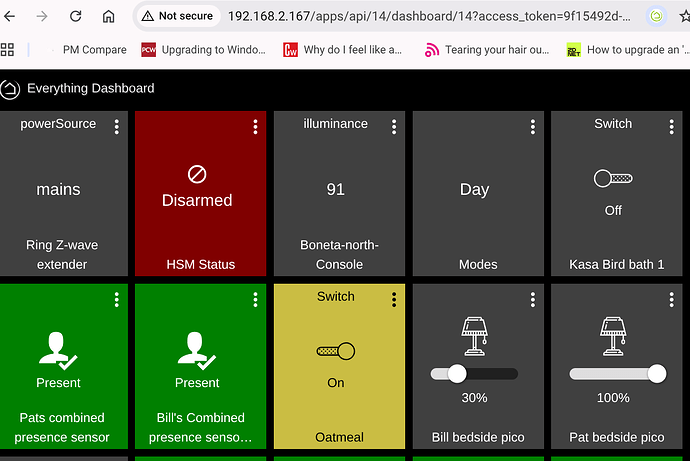
Task: Click the browser address bar URL
Action: point(420,16)
